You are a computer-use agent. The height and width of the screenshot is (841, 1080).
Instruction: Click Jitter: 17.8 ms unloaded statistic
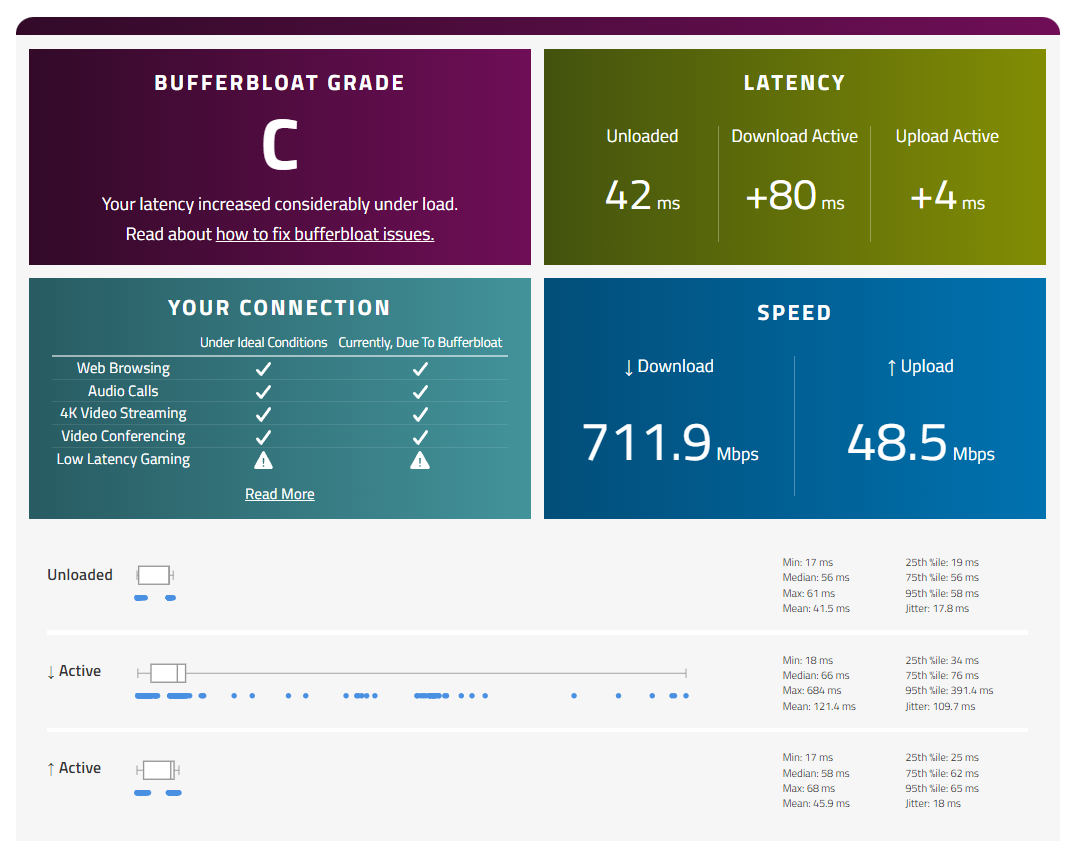pos(937,609)
